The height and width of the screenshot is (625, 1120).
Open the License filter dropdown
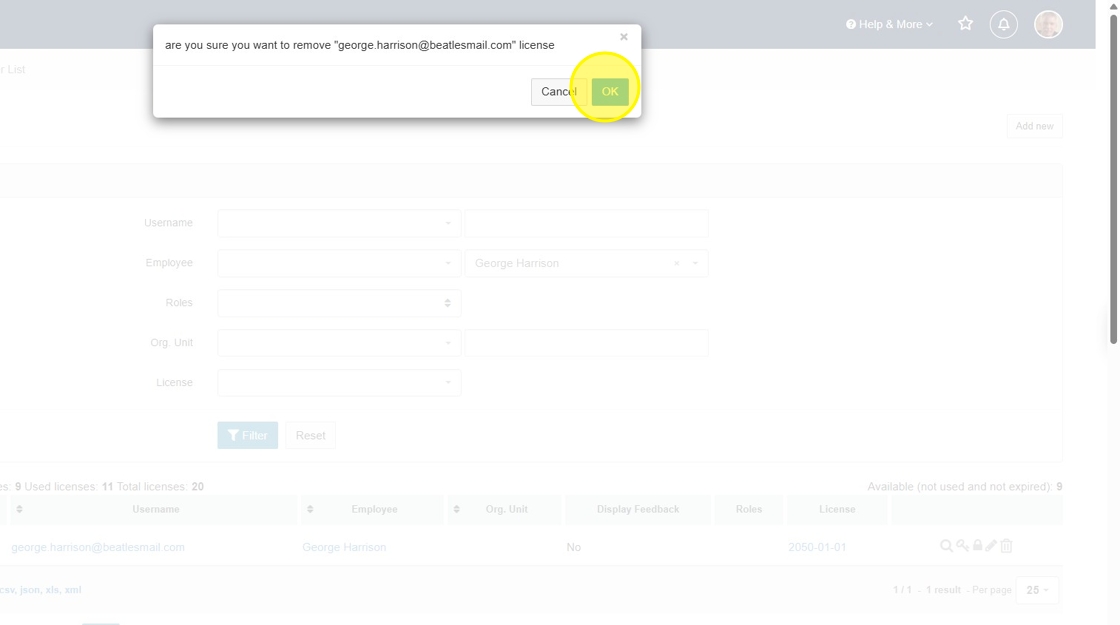pyautogui.click(x=339, y=382)
